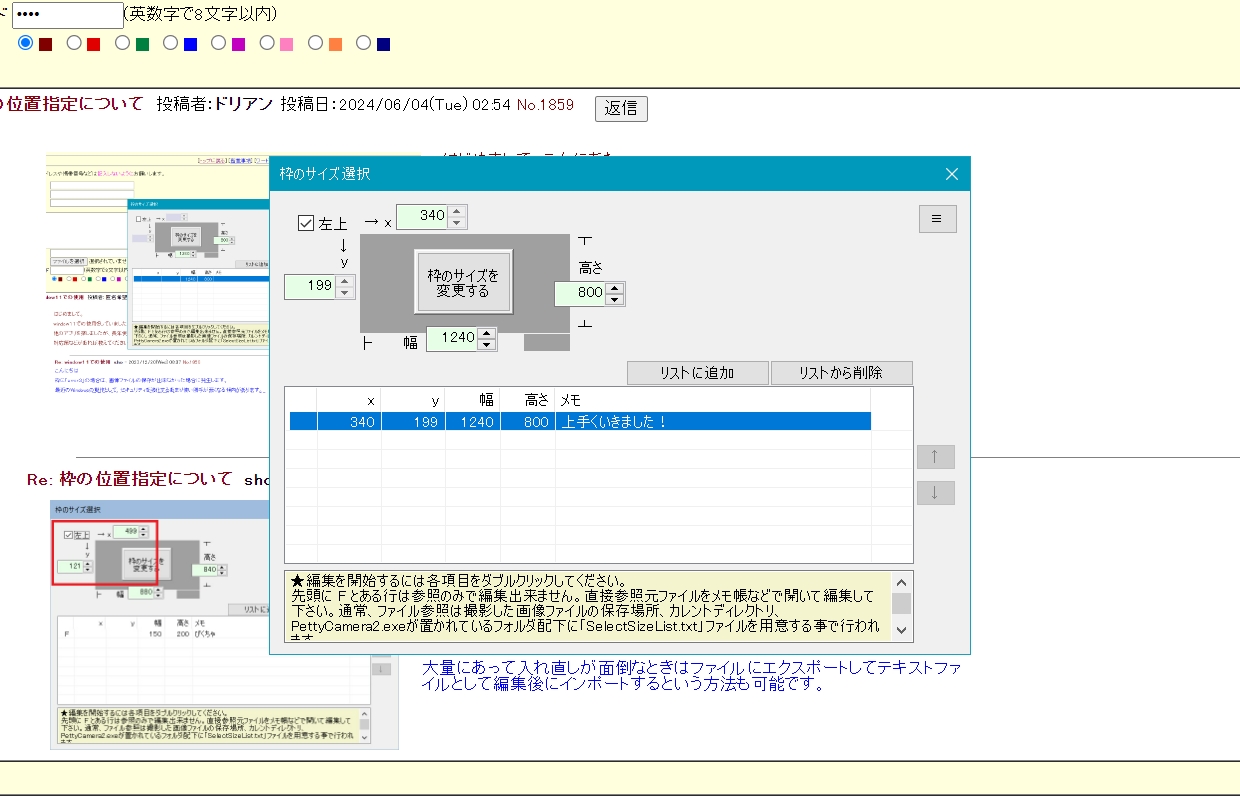Select the dark red color radio button
This screenshot has width=1240, height=800.
[26, 43]
